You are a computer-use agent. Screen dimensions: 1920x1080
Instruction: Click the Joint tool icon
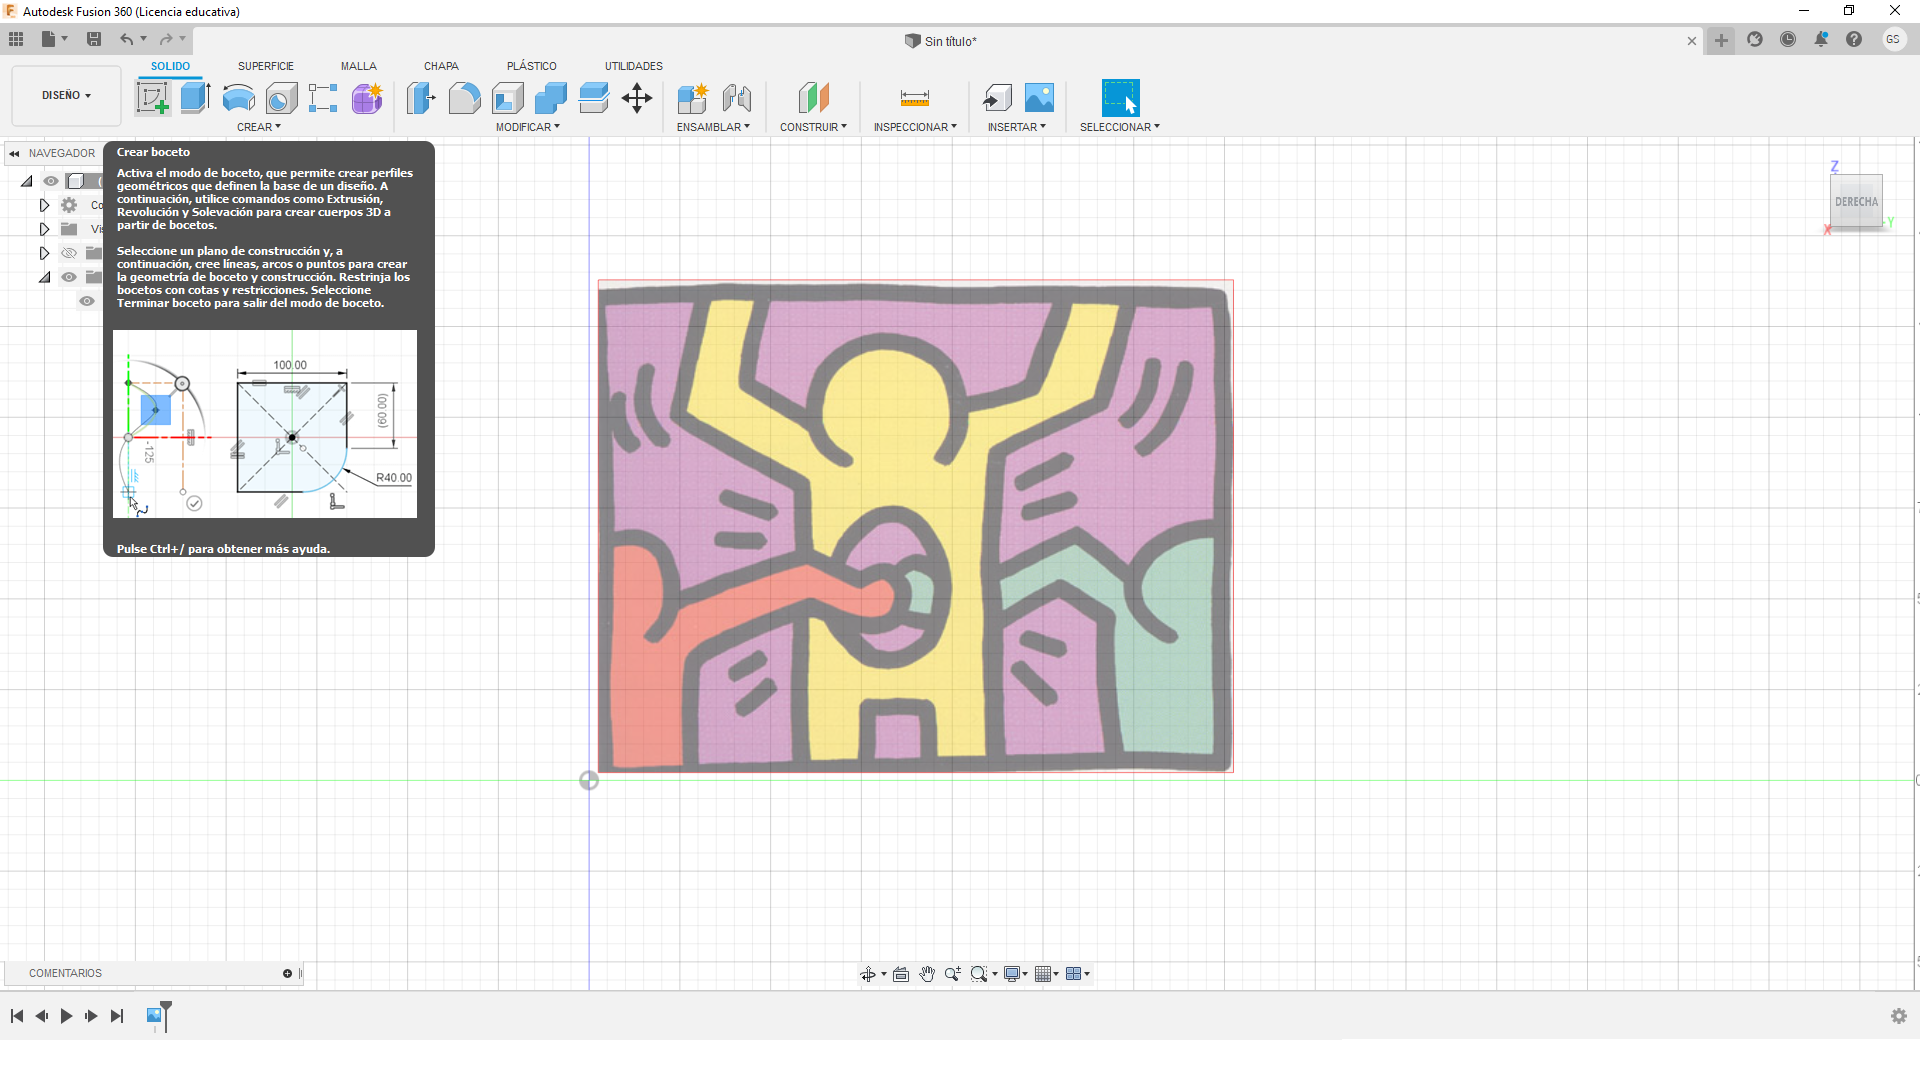(737, 98)
